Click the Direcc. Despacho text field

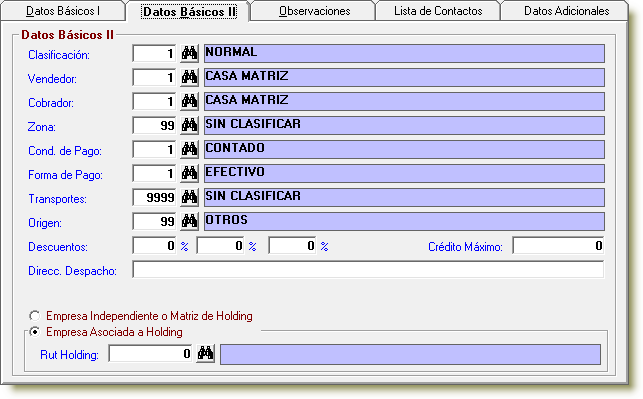368,270
